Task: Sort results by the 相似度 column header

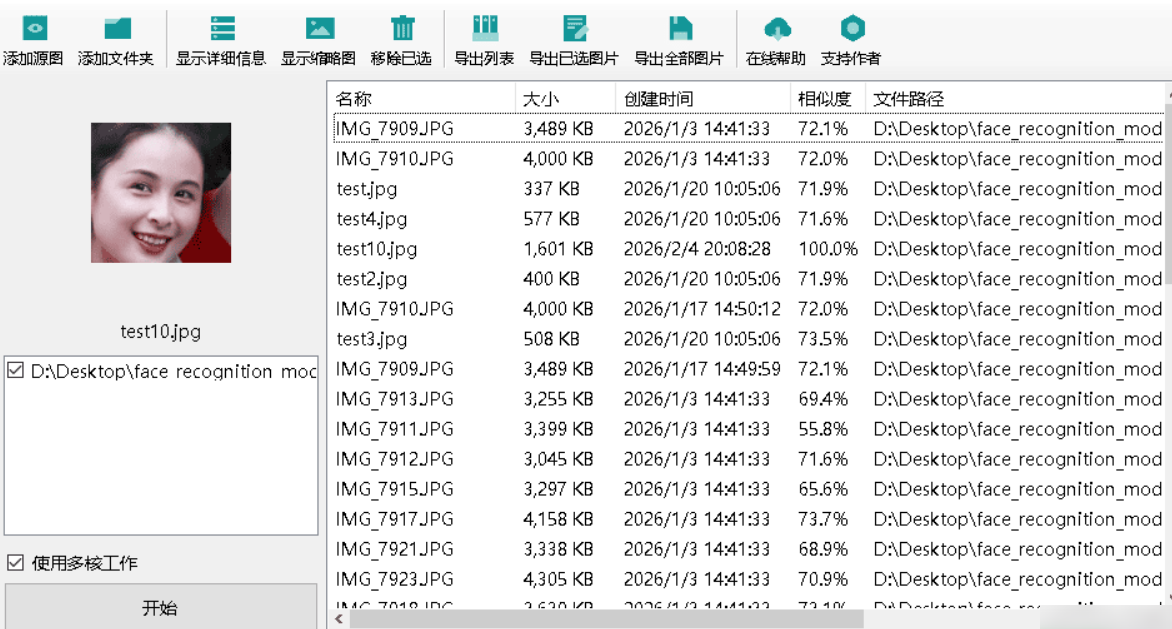Action: click(x=825, y=99)
